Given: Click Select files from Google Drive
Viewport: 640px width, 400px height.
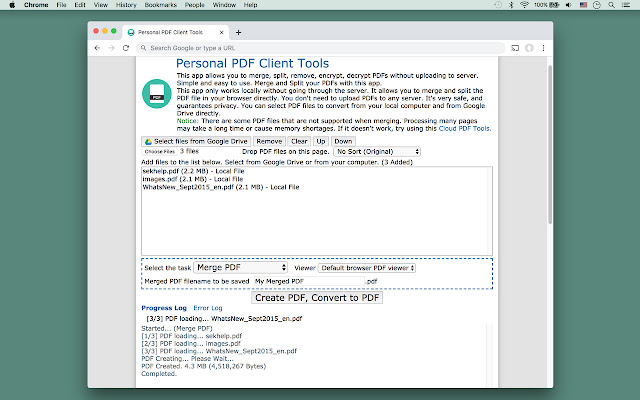Looking at the screenshot, I should coord(196,141).
